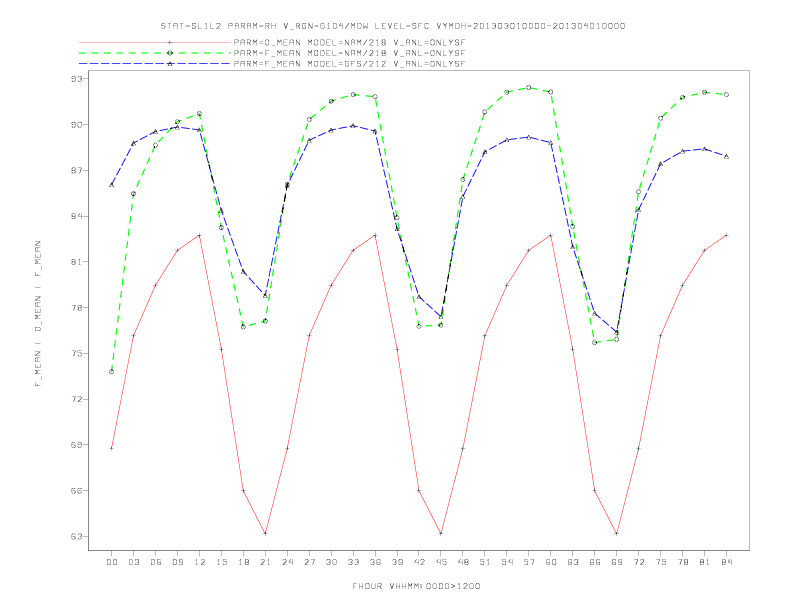The image size is (792, 612).
Task: Click the x-axis tick label 15
Action: pyautogui.click(x=221, y=562)
